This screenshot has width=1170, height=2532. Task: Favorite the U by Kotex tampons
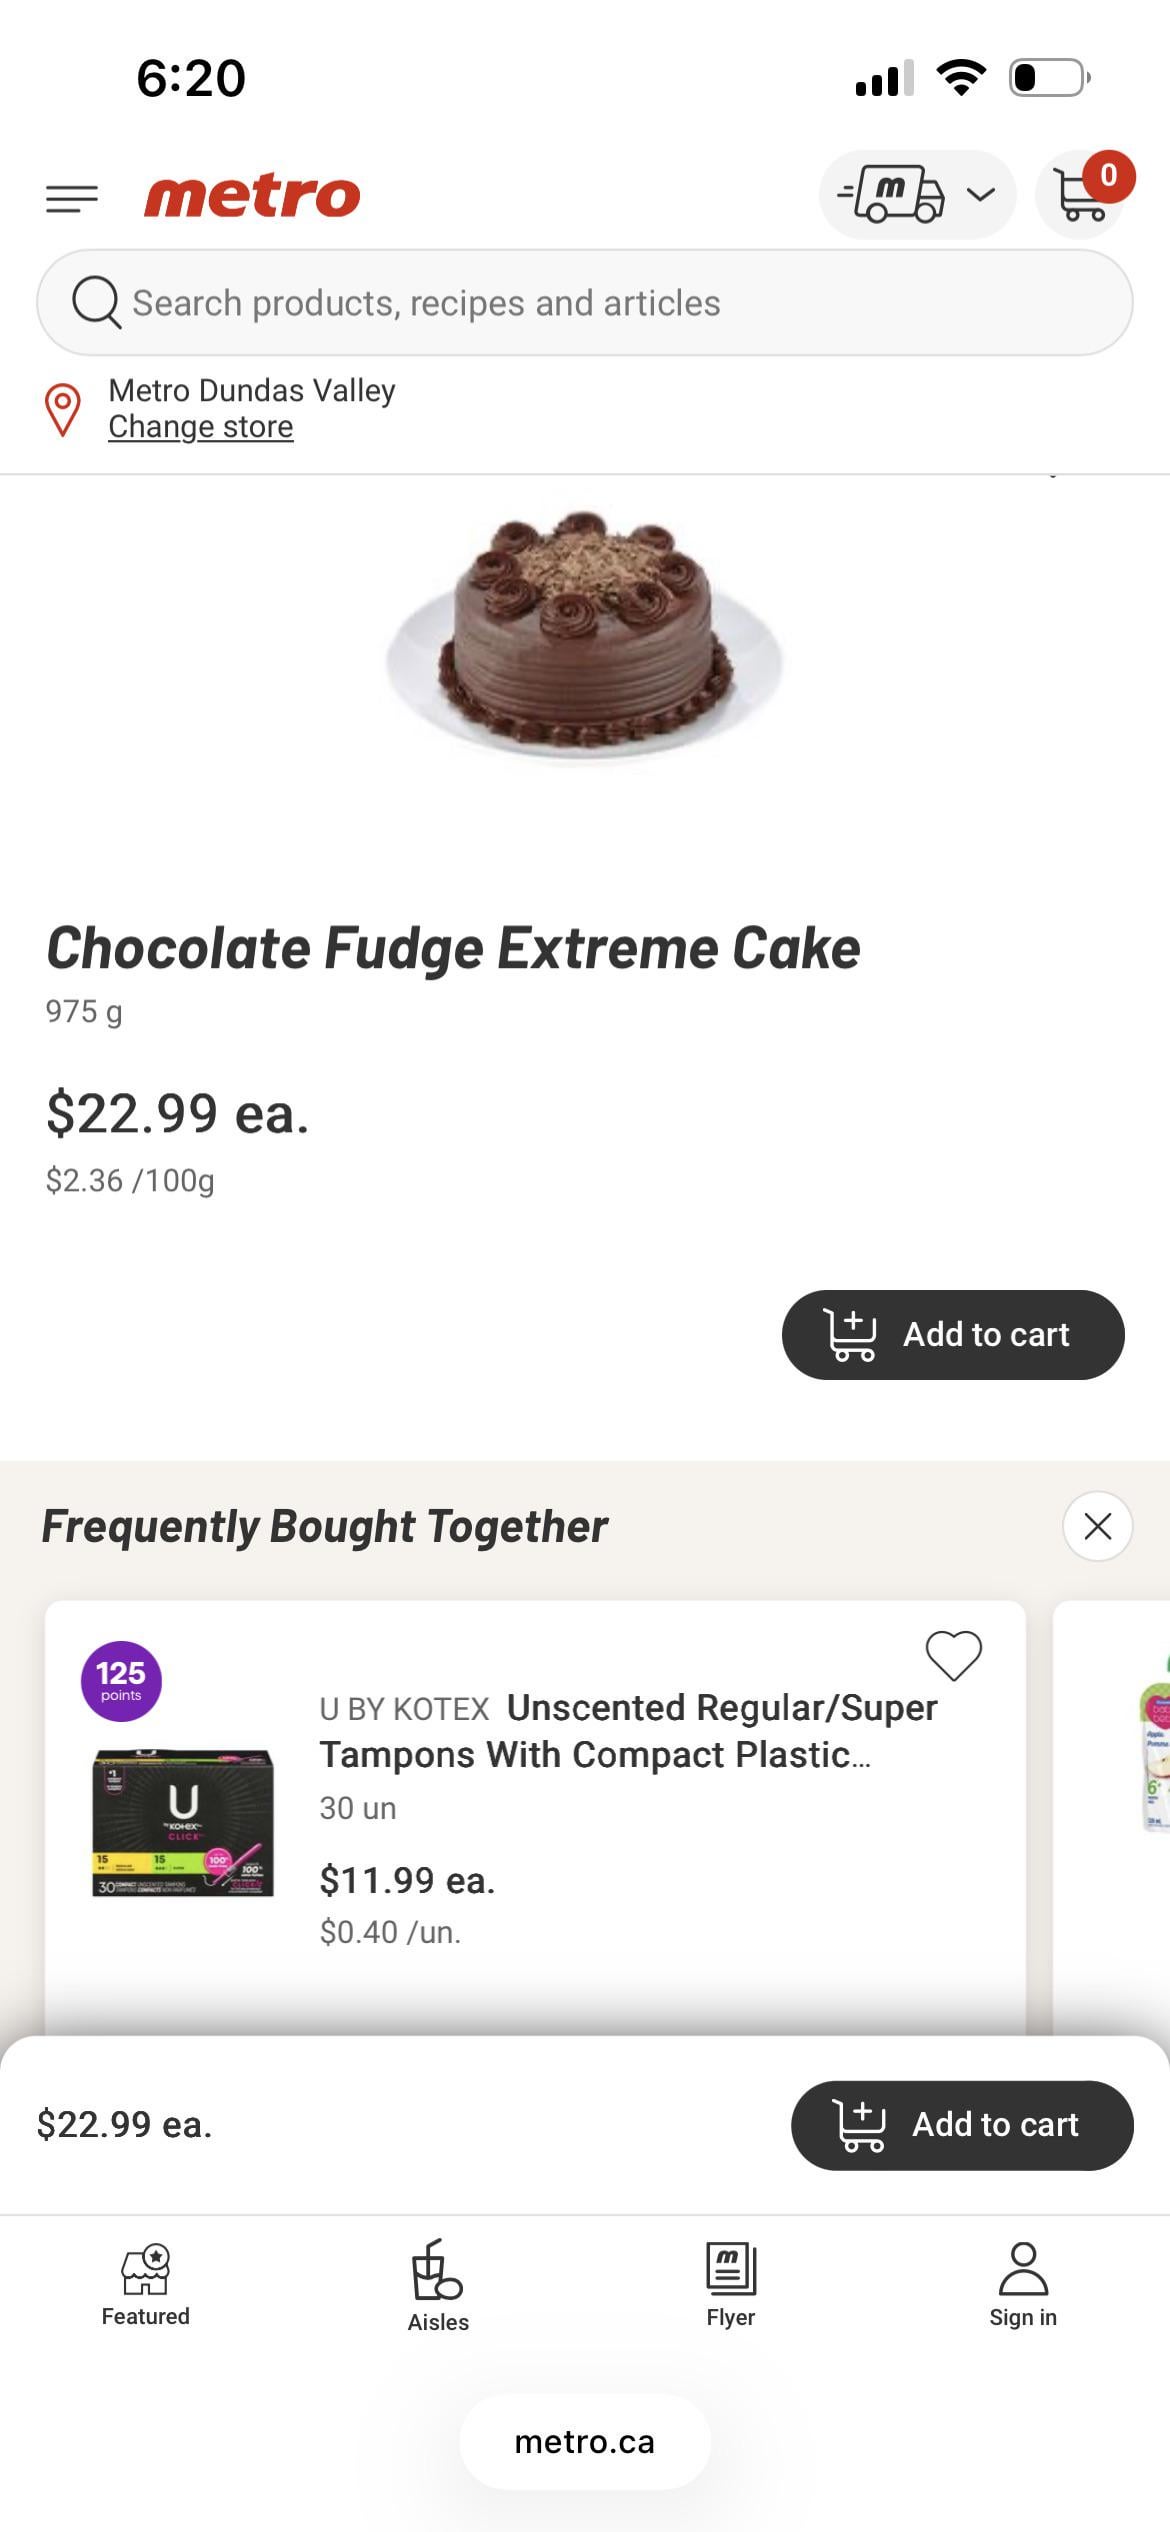(953, 1655)
